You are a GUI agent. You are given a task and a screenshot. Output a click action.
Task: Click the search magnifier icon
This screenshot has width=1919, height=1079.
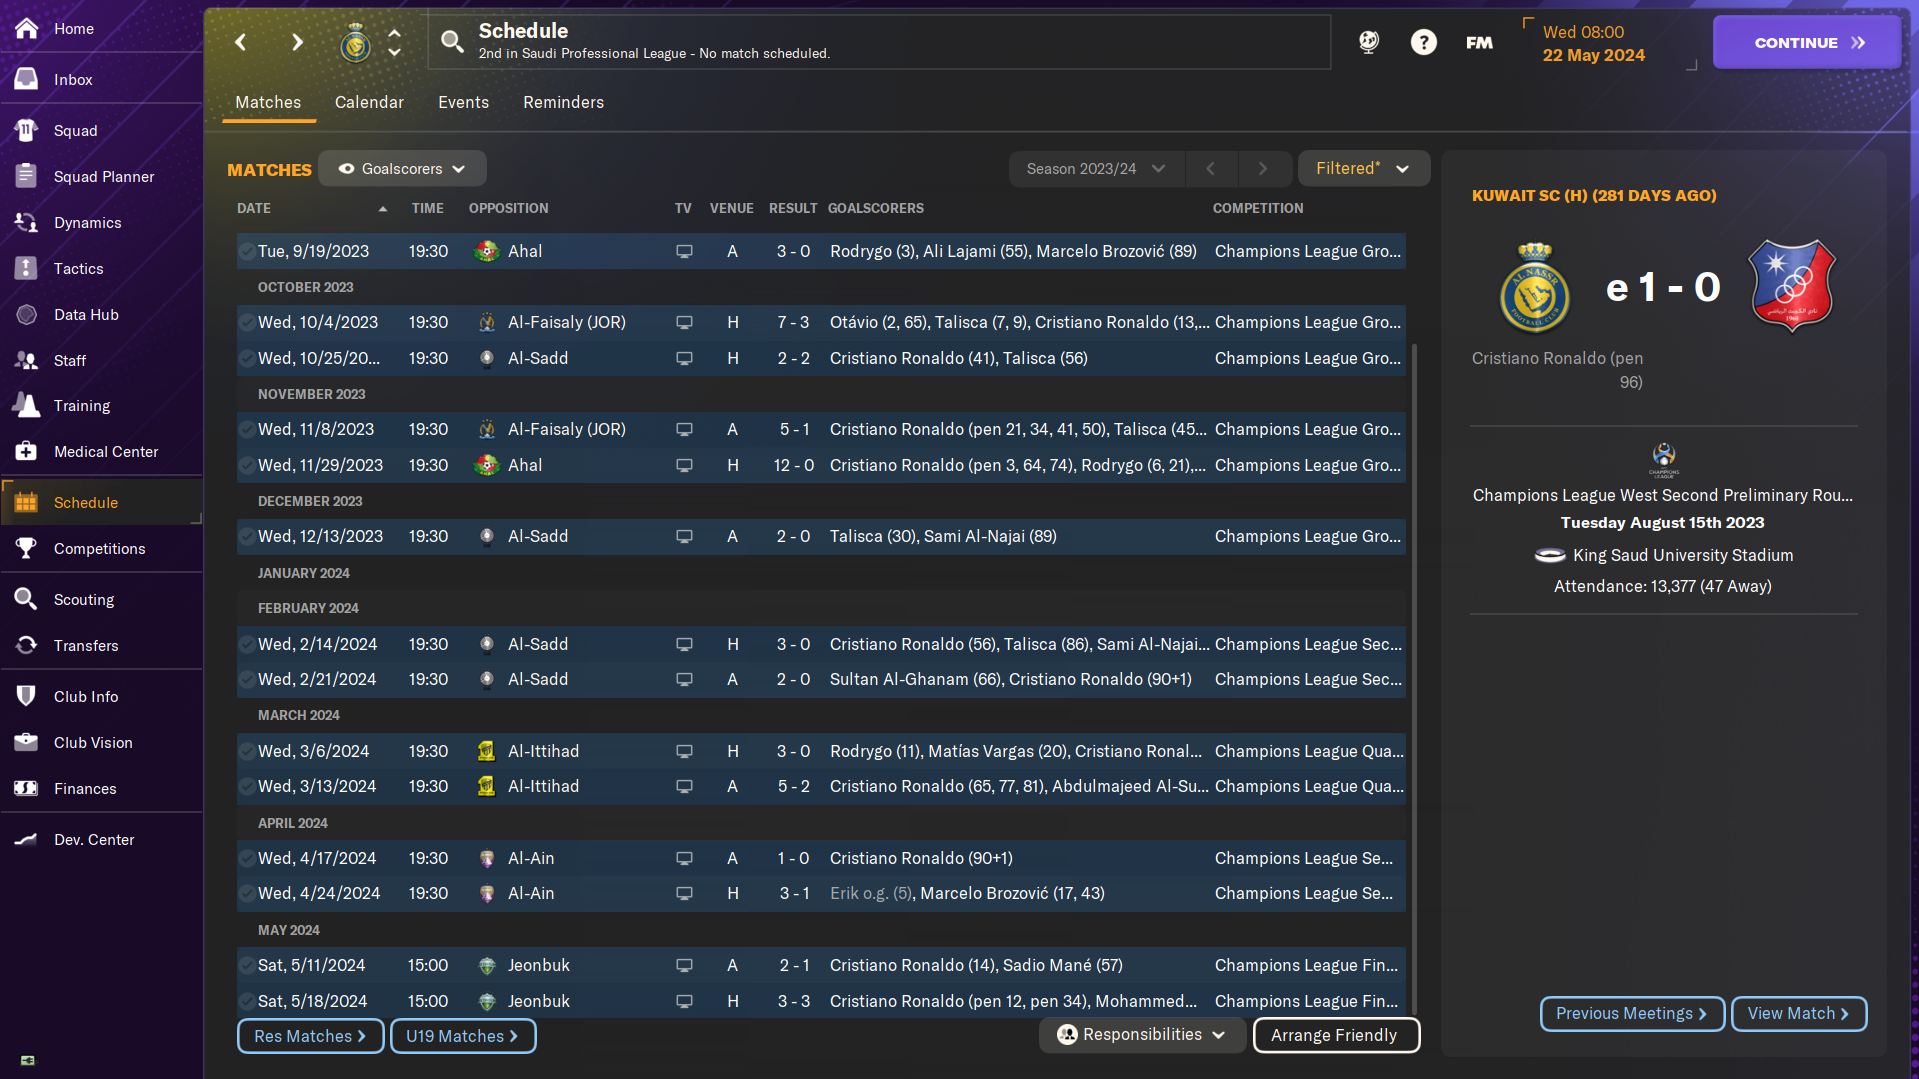[x=452, y=42]
